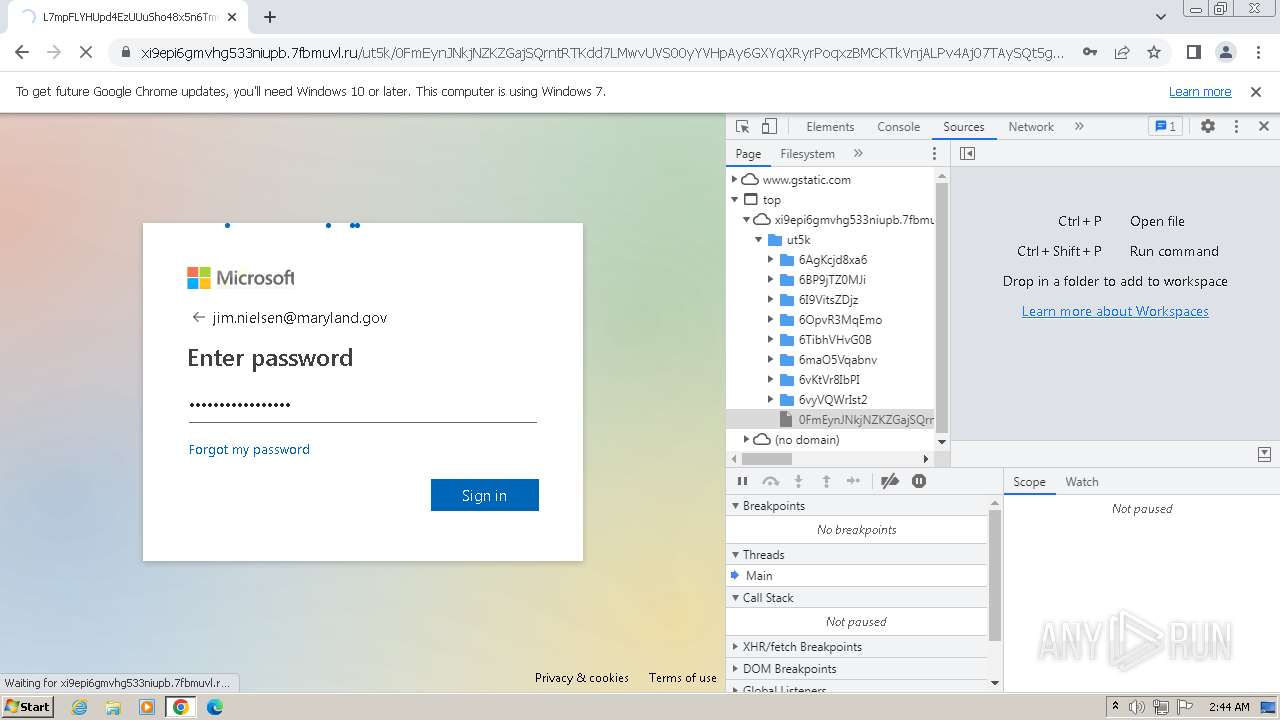Open the Network tab in DevTools
Image resolution: width=1280 pixels, height=720 pixels.
click(1031, 127)
